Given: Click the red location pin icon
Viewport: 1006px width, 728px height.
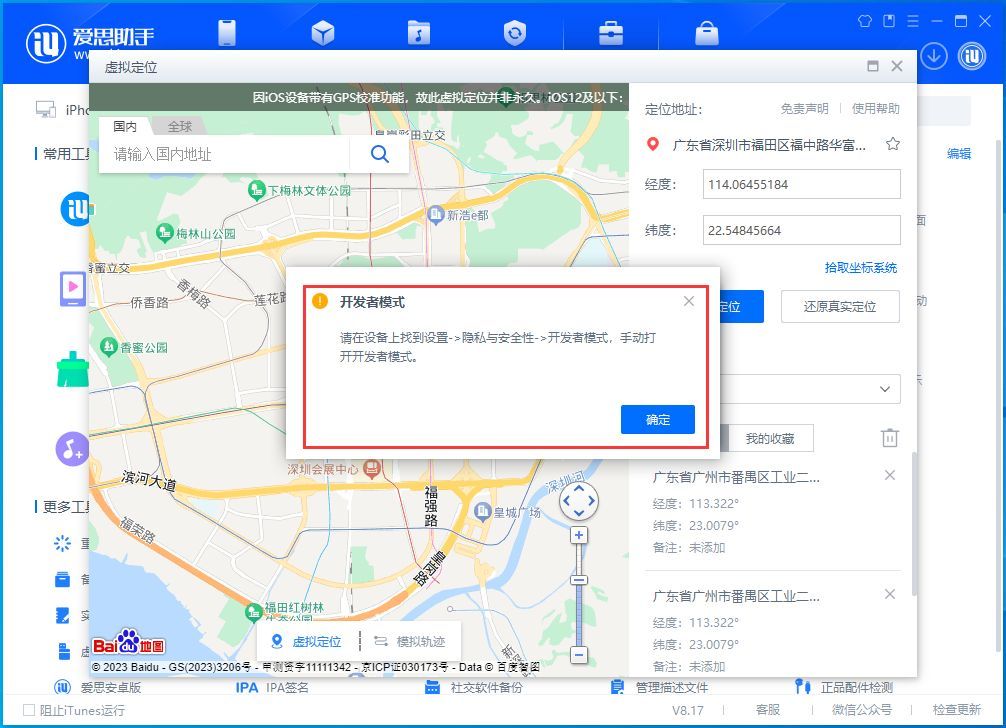Looking at the screenshot, I should [653, 144].
